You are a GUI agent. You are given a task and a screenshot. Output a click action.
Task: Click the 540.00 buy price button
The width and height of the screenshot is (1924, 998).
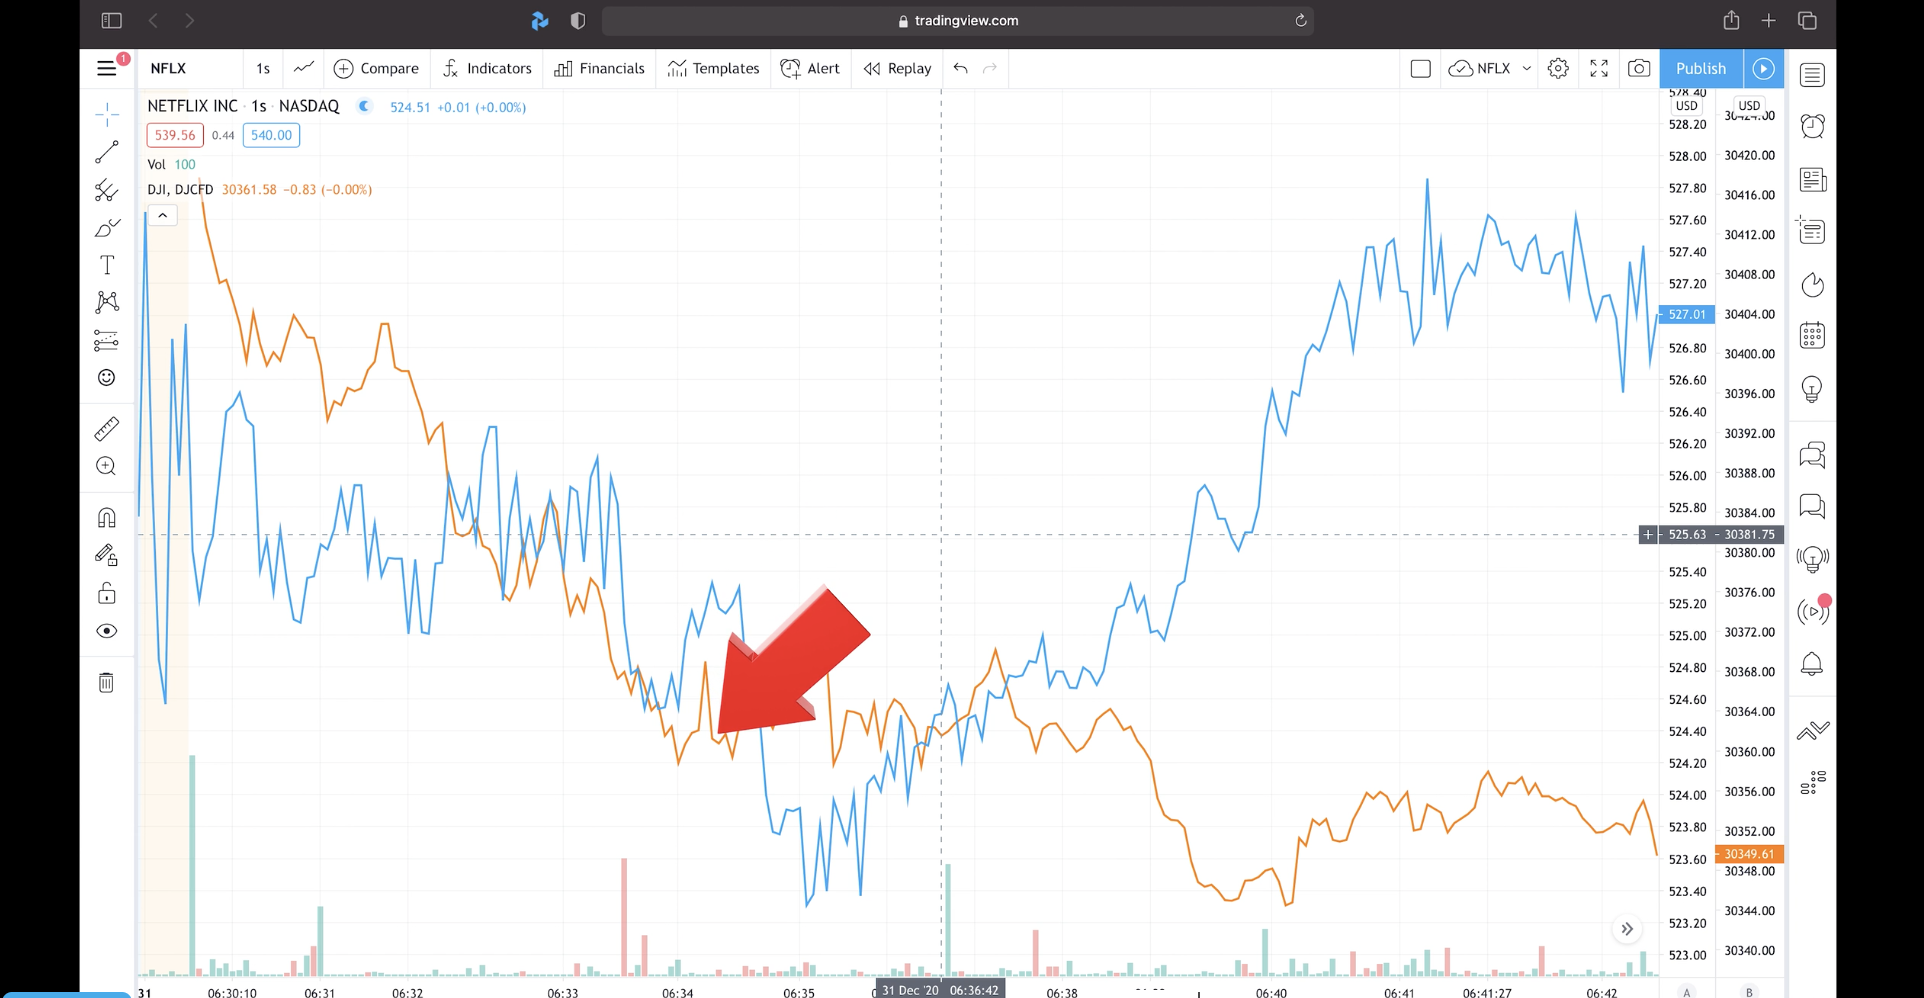point(271,135)
